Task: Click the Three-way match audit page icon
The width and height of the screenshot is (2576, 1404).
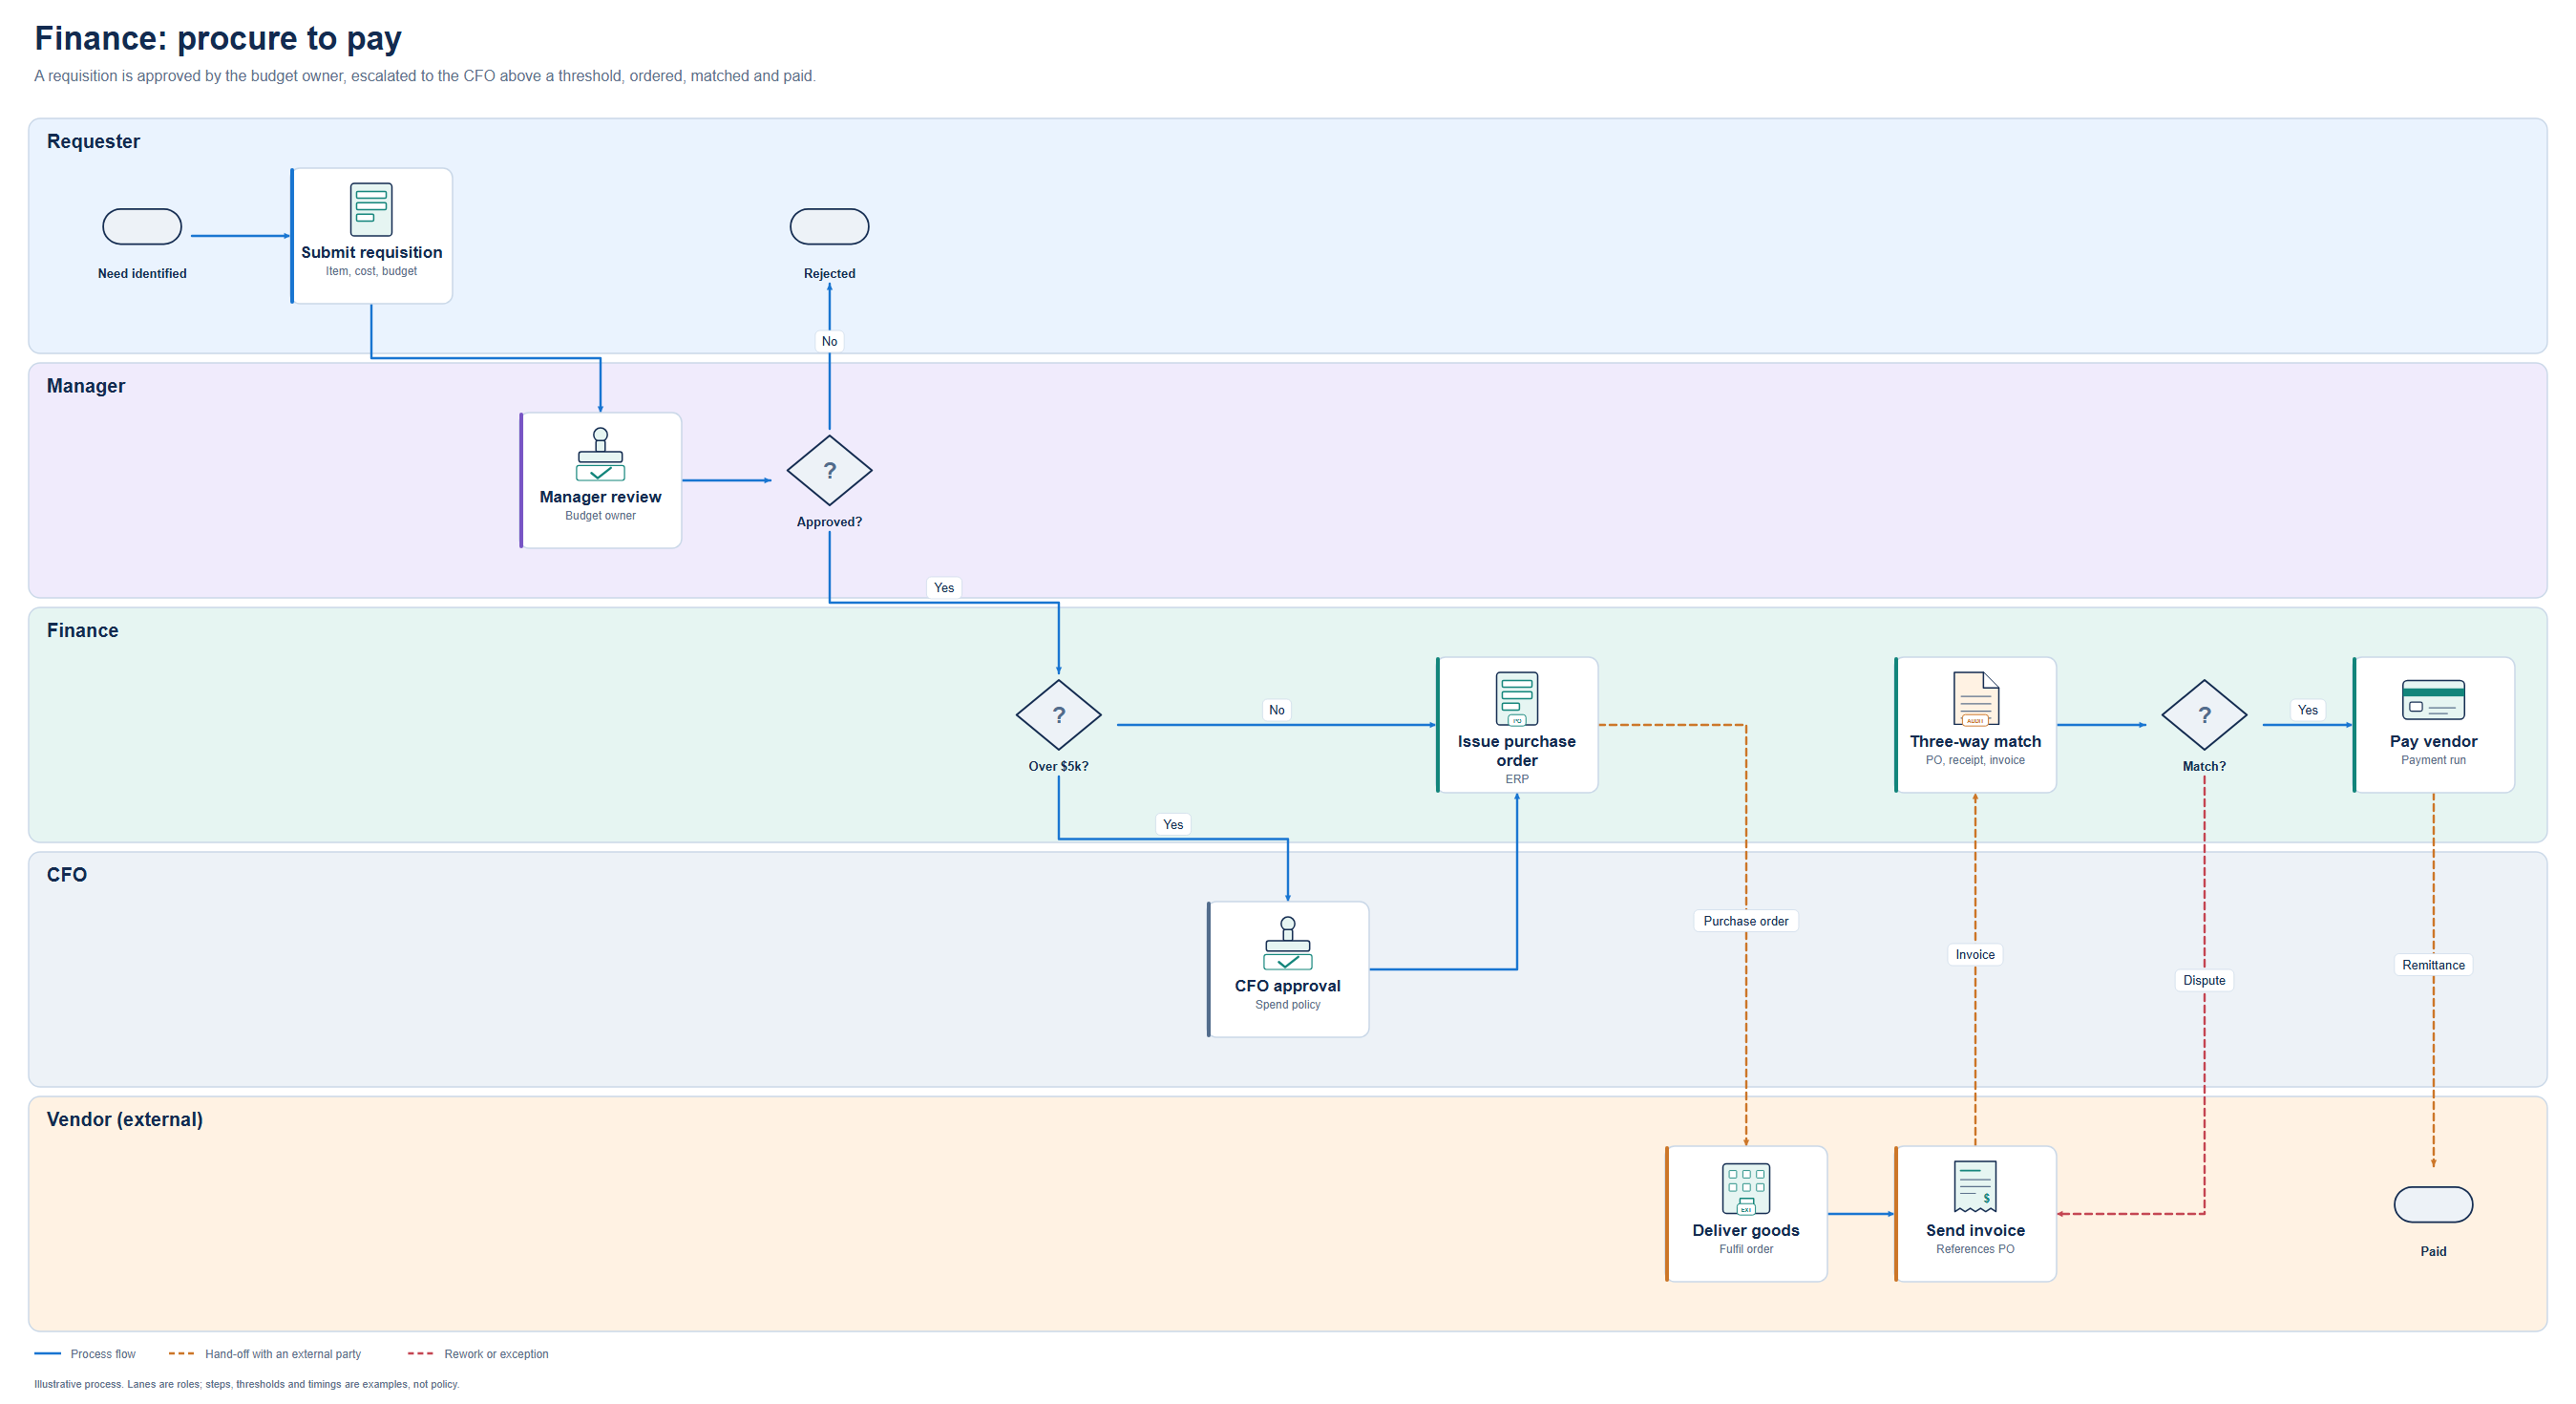Action: tap(1975, 698)
